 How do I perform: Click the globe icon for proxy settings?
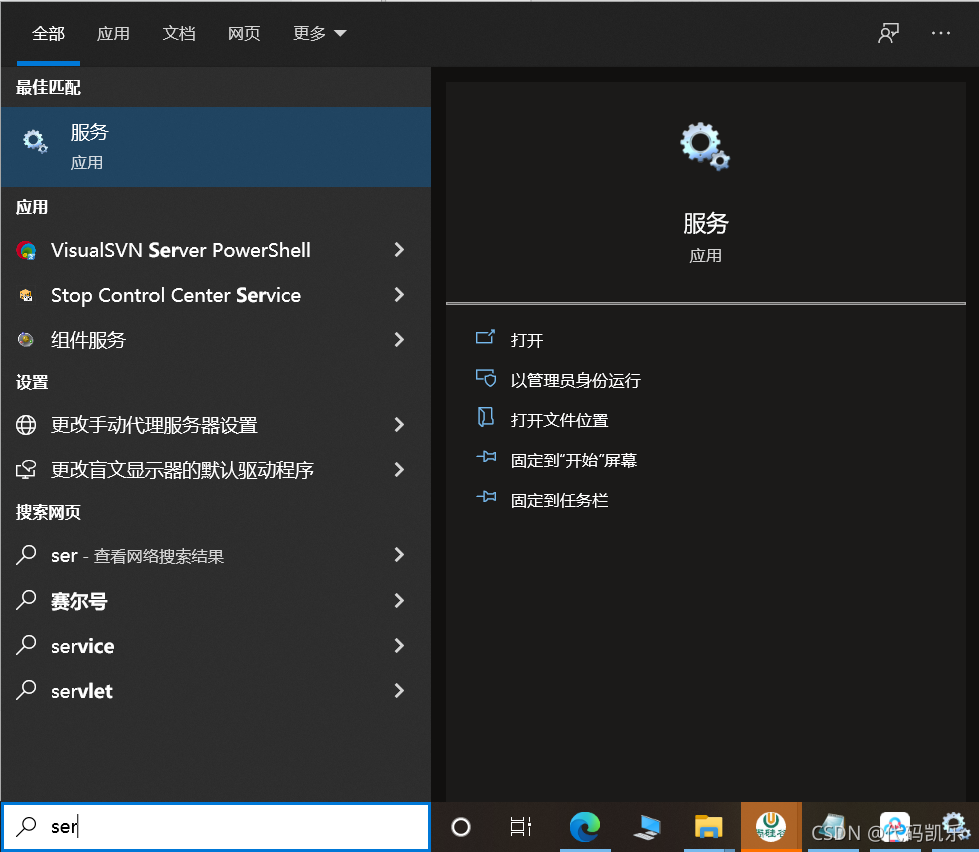pyautogui.click(x=26, y=424)
